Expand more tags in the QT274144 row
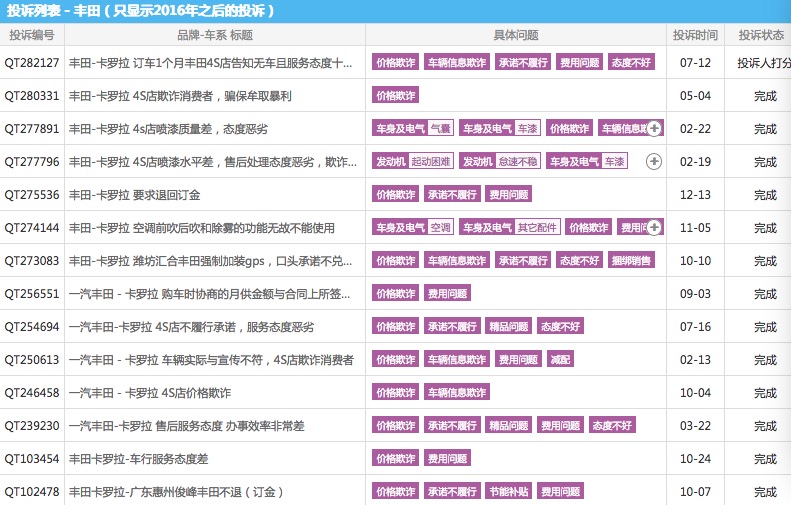This screenshot has width=791, height=505. click(x=654, y=228)
